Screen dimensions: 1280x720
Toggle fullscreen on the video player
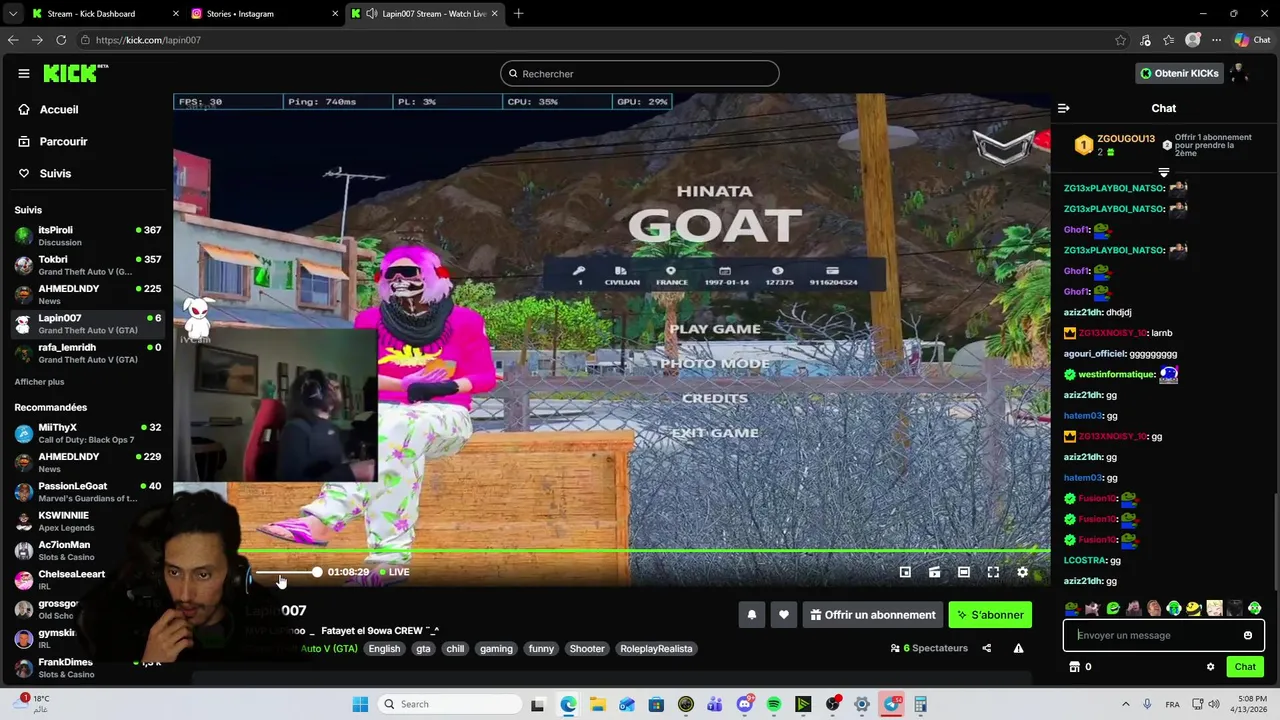click(x=993, y=572)
